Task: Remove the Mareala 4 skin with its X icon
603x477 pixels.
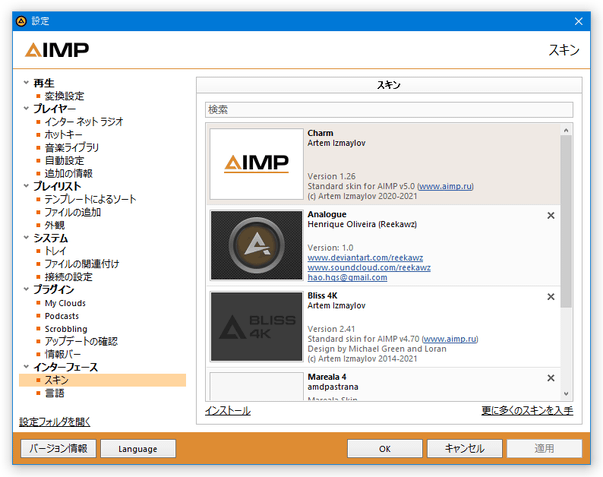Action: 551,378
